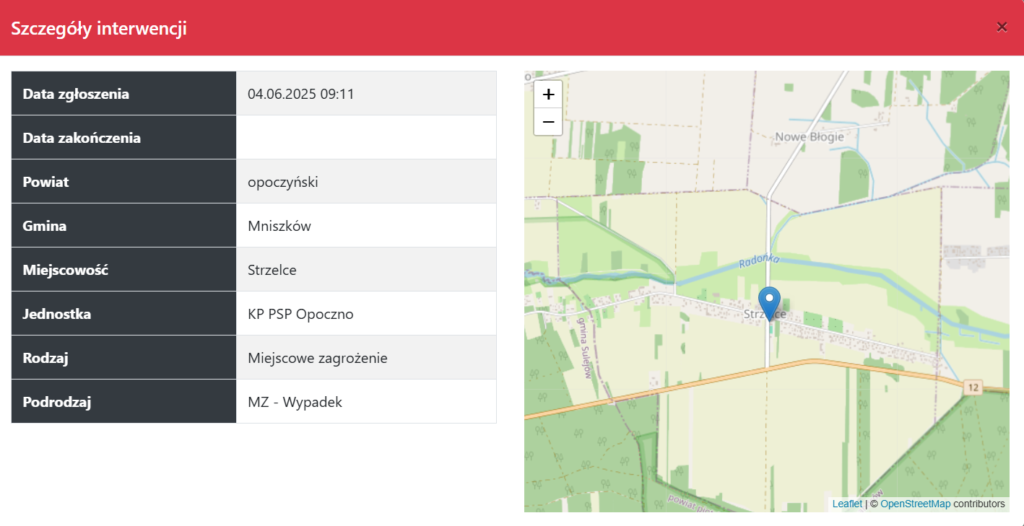Click the blue location marker in Strzelce
Viewport: 1024px width, 526px height.
coord(769,302)
